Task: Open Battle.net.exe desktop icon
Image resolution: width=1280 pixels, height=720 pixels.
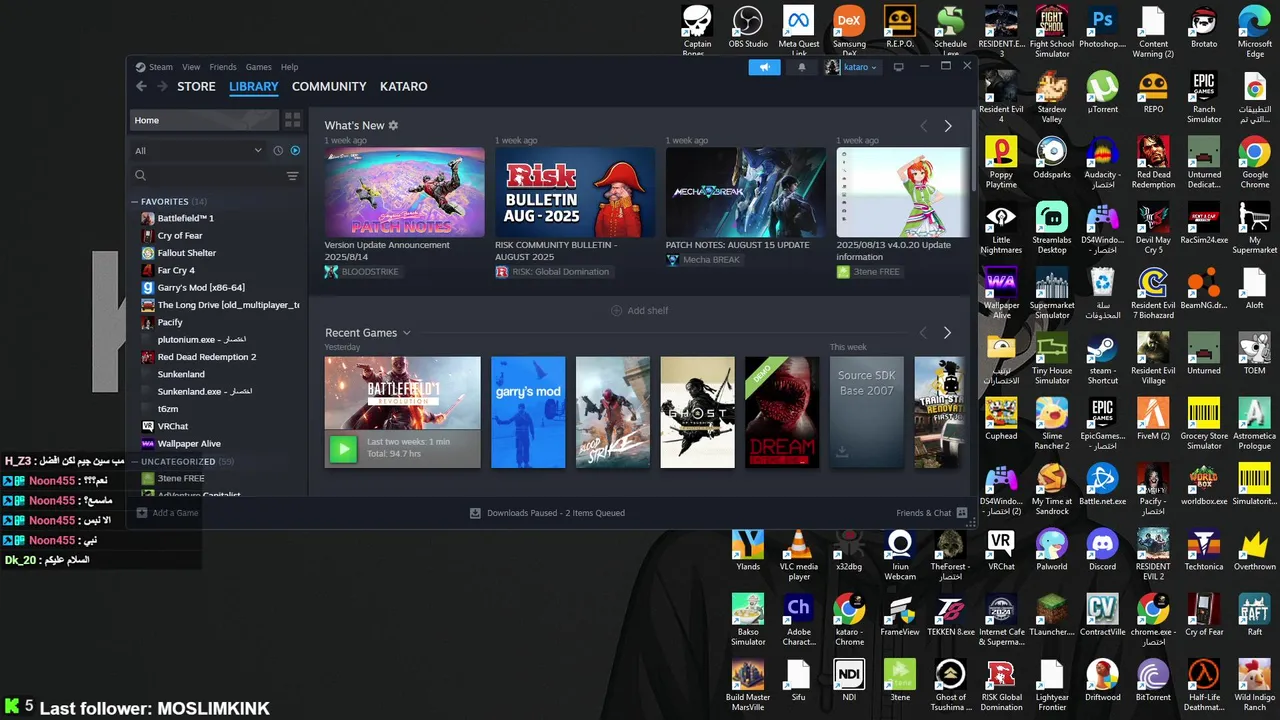Action: [x=1102, y=485]
